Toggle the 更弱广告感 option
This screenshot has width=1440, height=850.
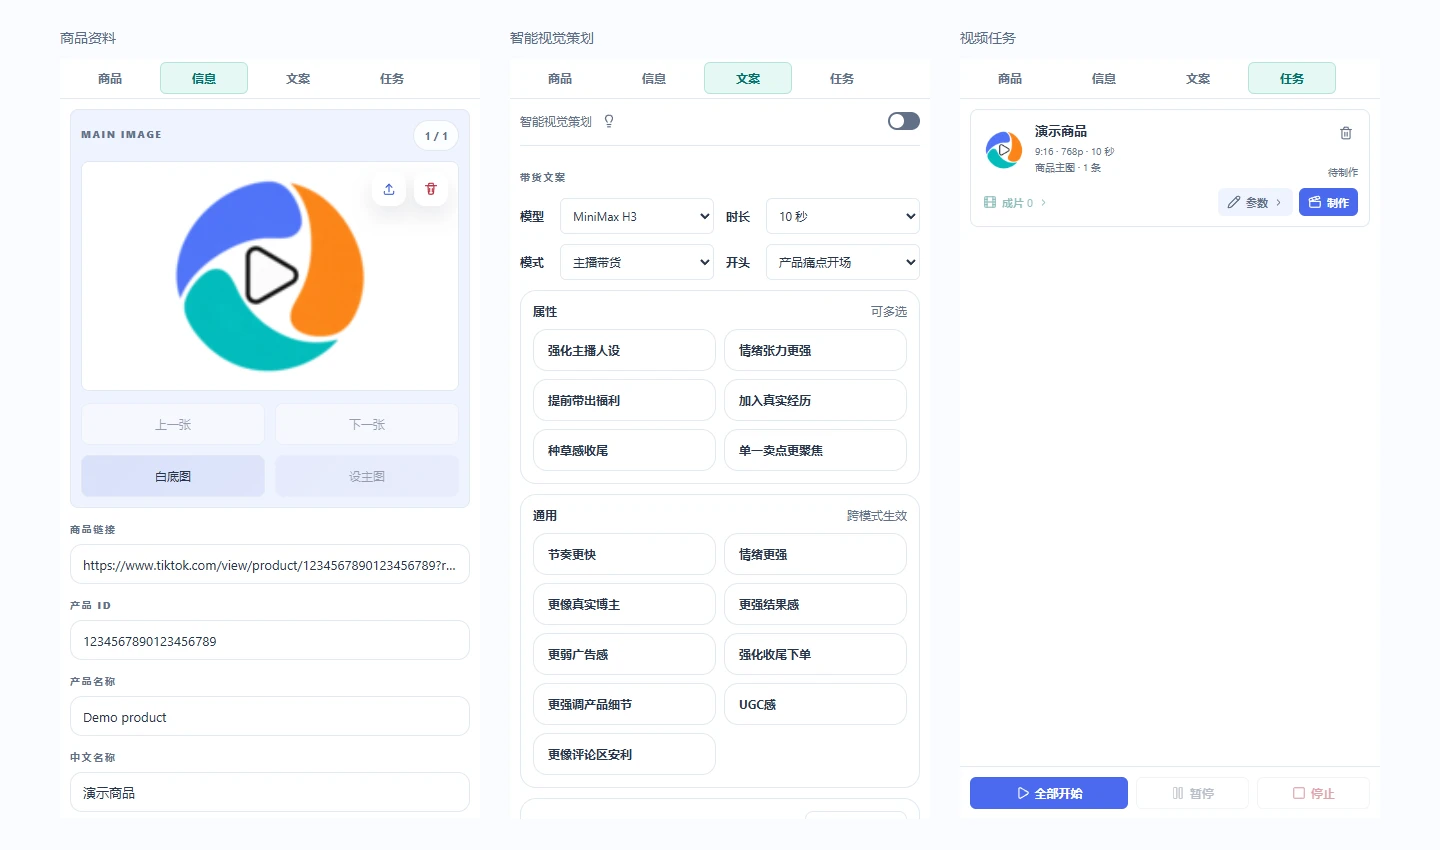(x=624, y=654)
